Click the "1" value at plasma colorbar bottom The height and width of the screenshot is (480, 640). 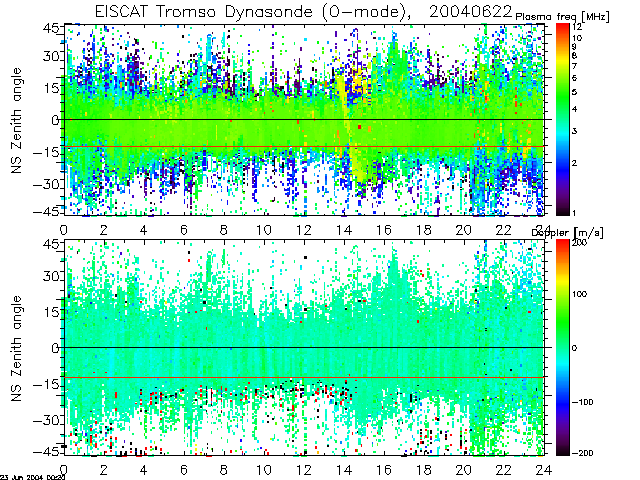[x=574, y=213]
